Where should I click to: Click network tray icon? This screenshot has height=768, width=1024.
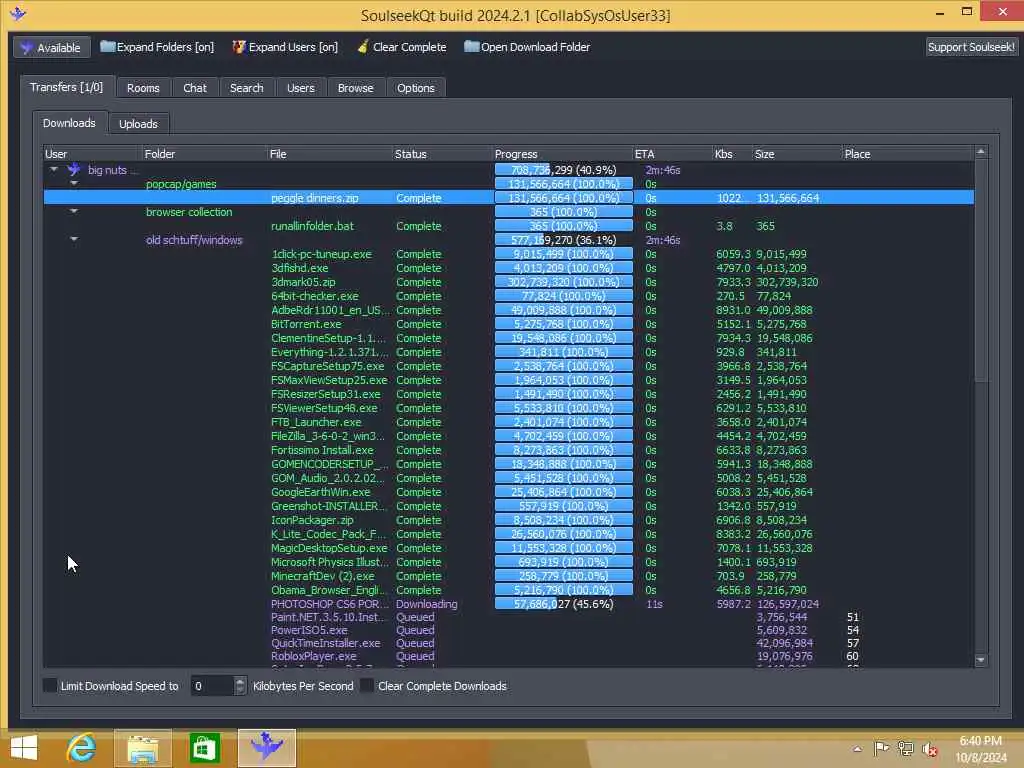tap(906, 748)
